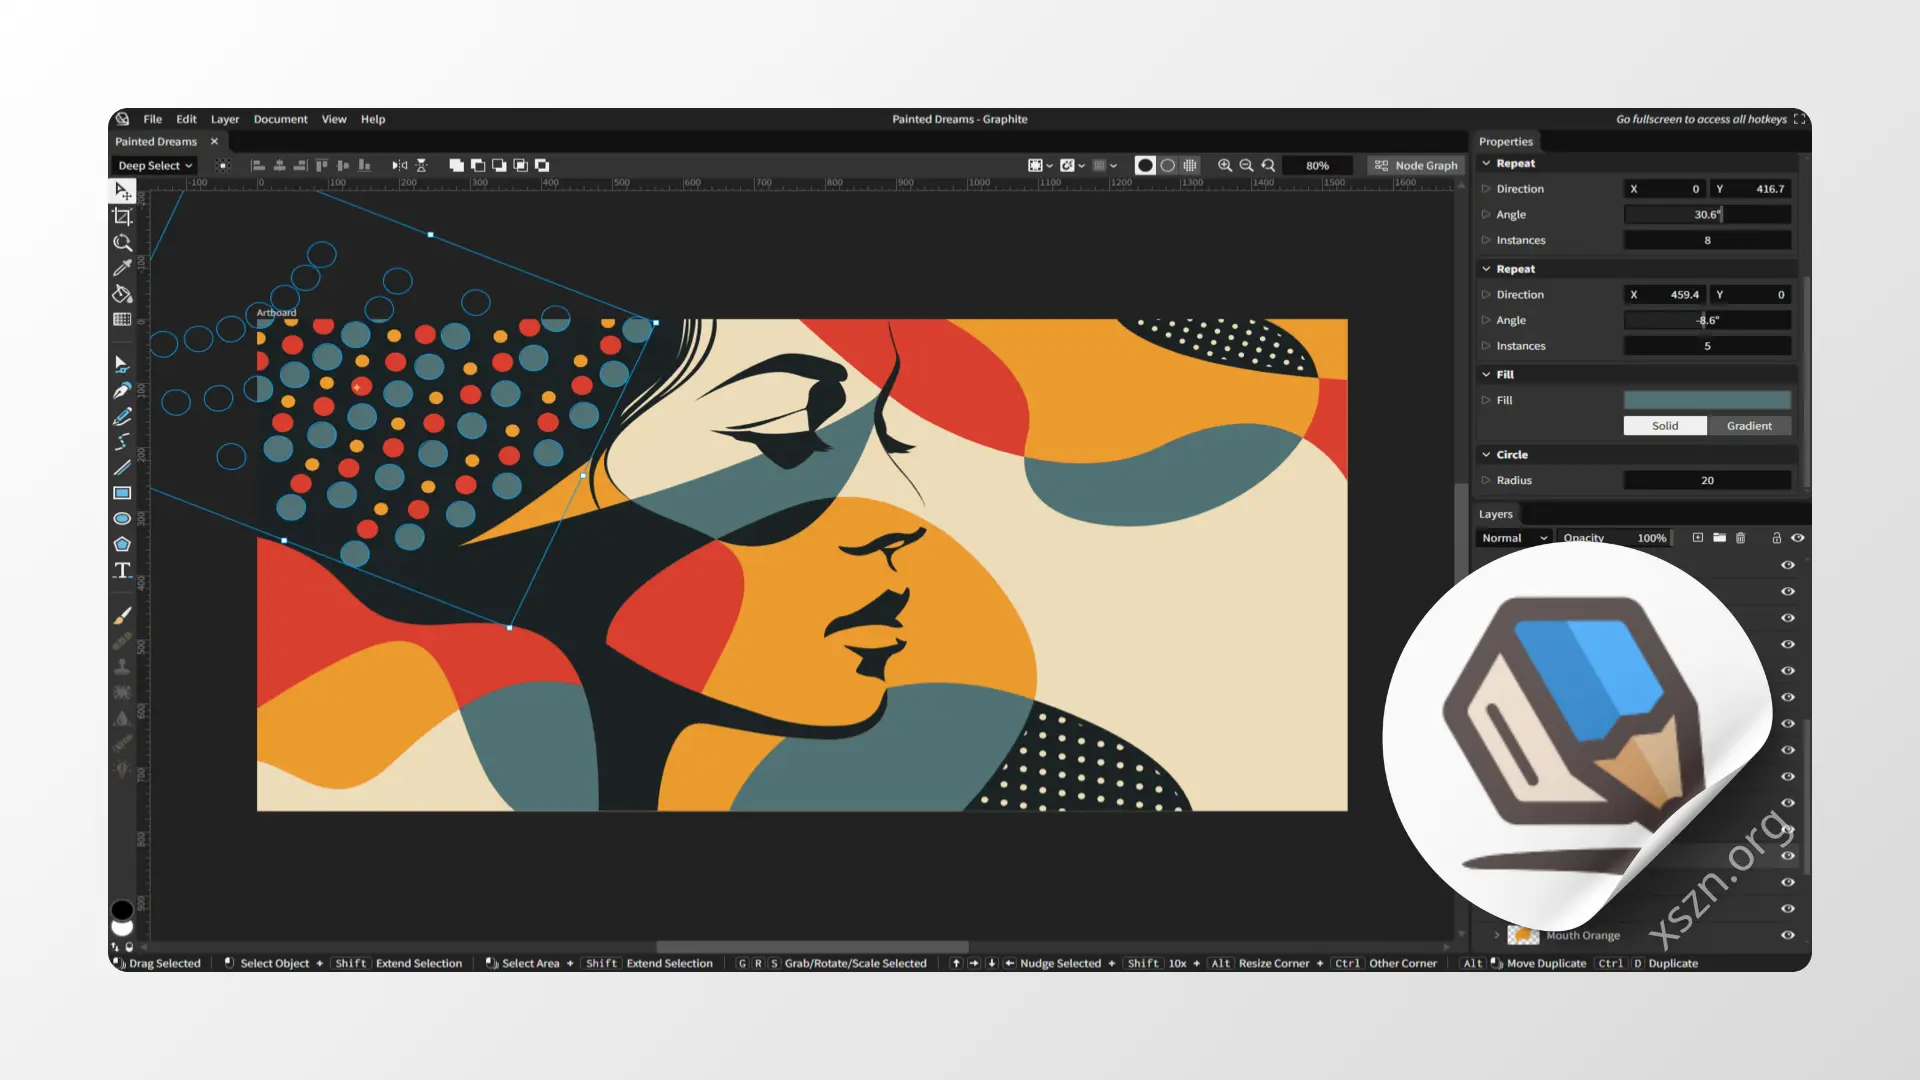Click the black primary color swatch
This screenshot has height=1080, width=1920.
(122, 909)
